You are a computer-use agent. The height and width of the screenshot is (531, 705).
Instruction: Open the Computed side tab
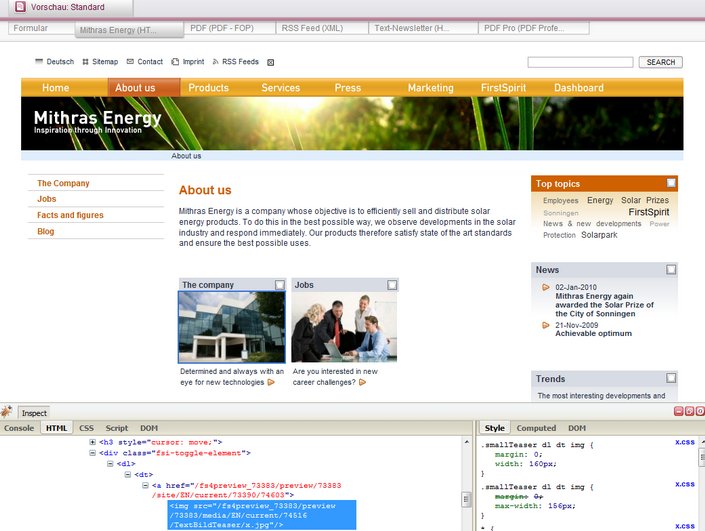pos(536,428)
